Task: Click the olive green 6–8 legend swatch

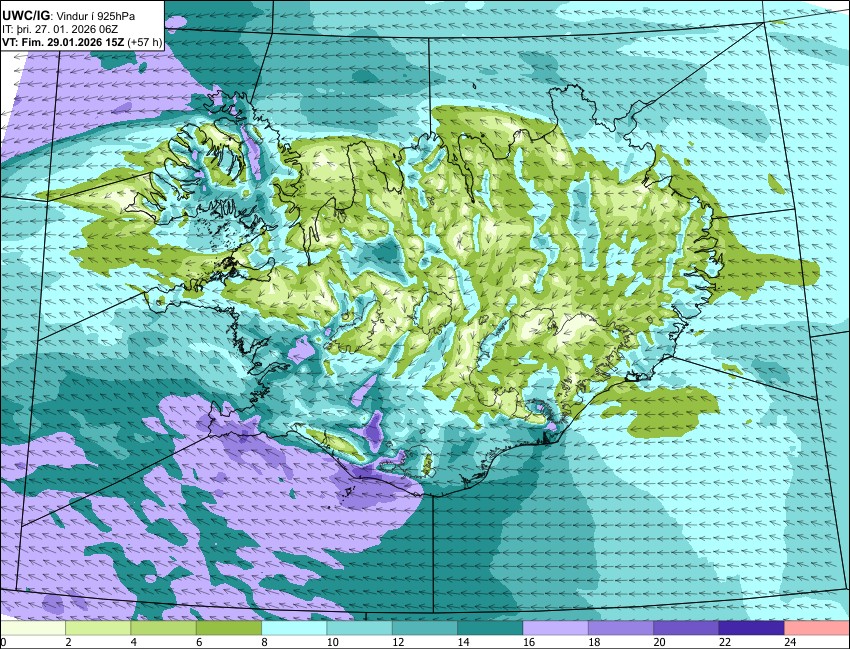Action: click(x=229, y=628)
